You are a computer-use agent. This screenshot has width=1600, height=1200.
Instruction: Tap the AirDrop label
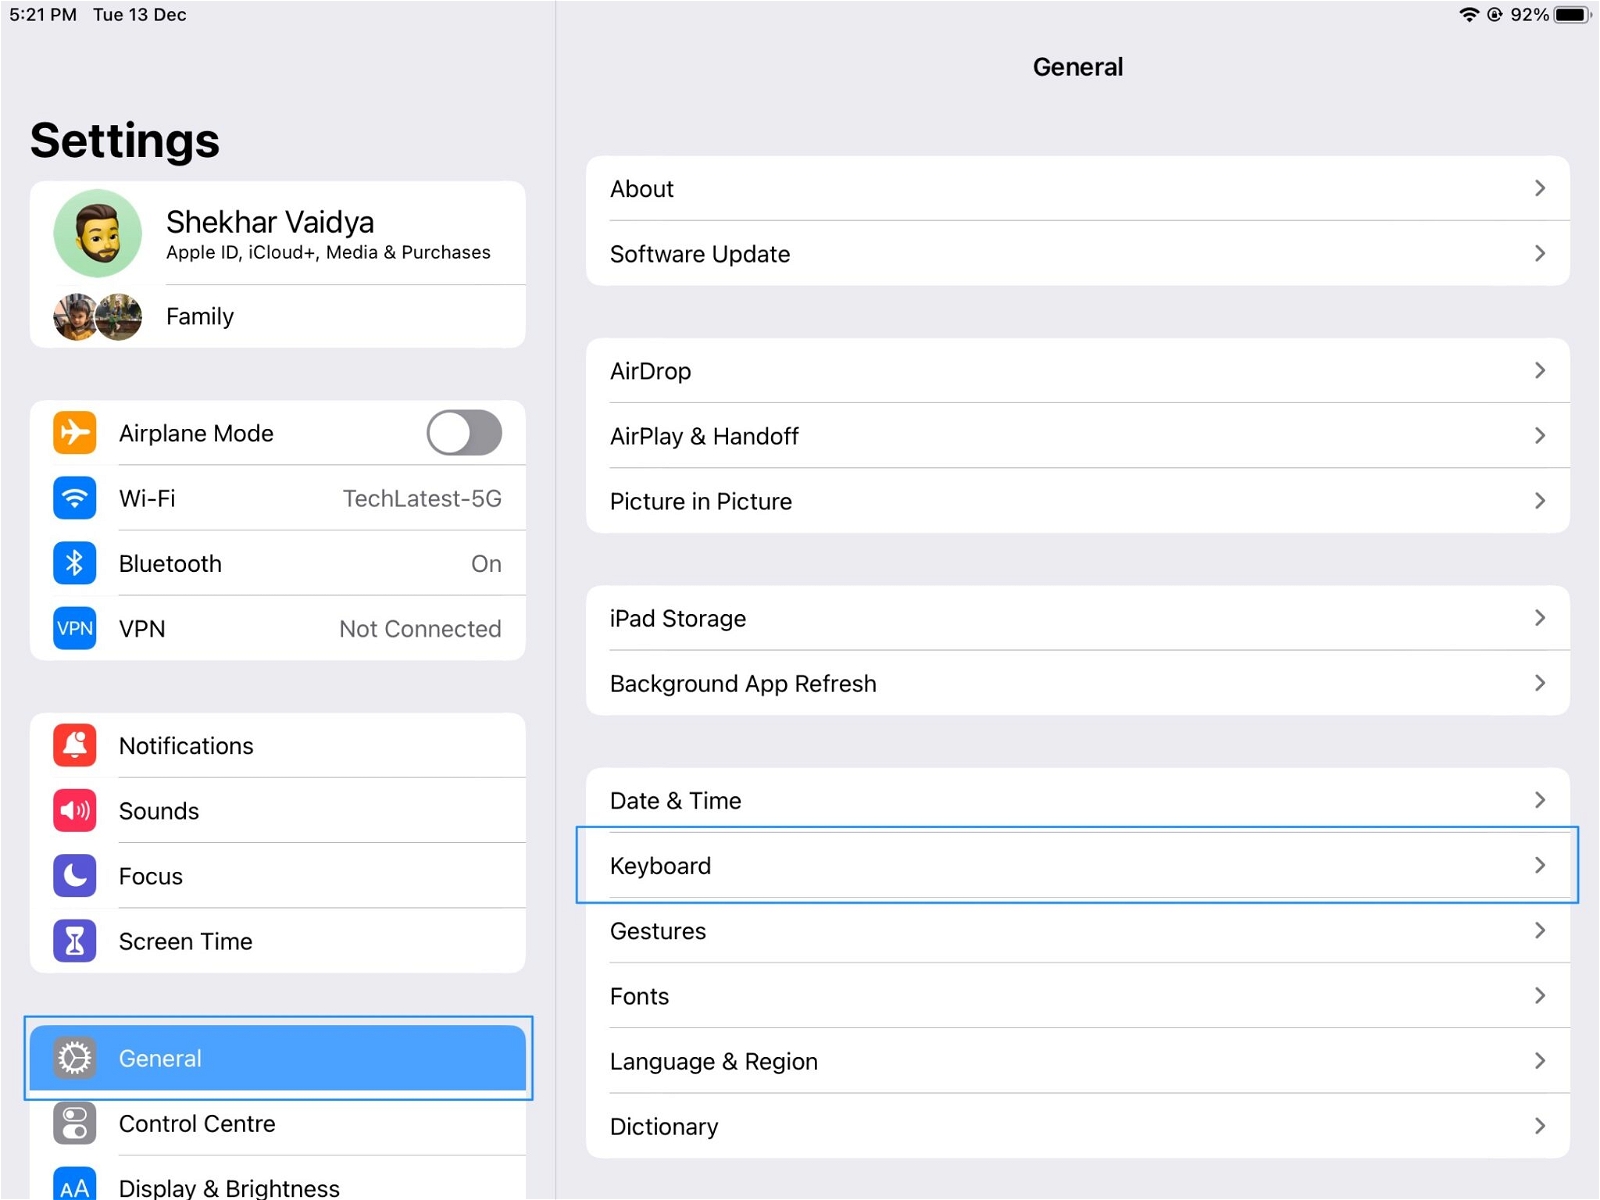[651, 371]
